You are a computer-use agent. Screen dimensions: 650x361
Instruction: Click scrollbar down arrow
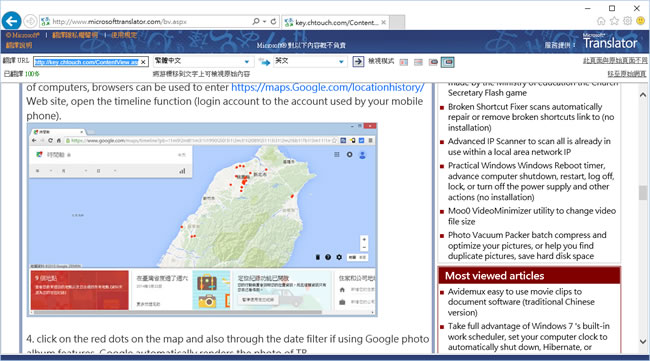click(x=643, y=342)
